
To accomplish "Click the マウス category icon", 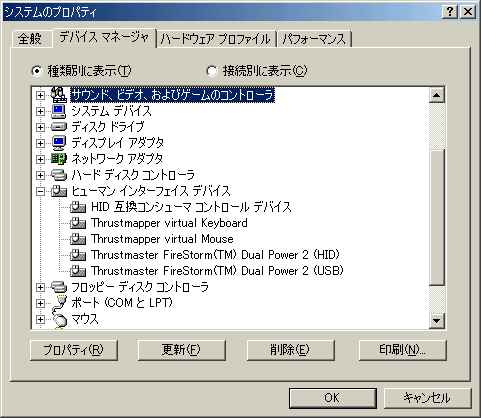I will pos(59,319).
